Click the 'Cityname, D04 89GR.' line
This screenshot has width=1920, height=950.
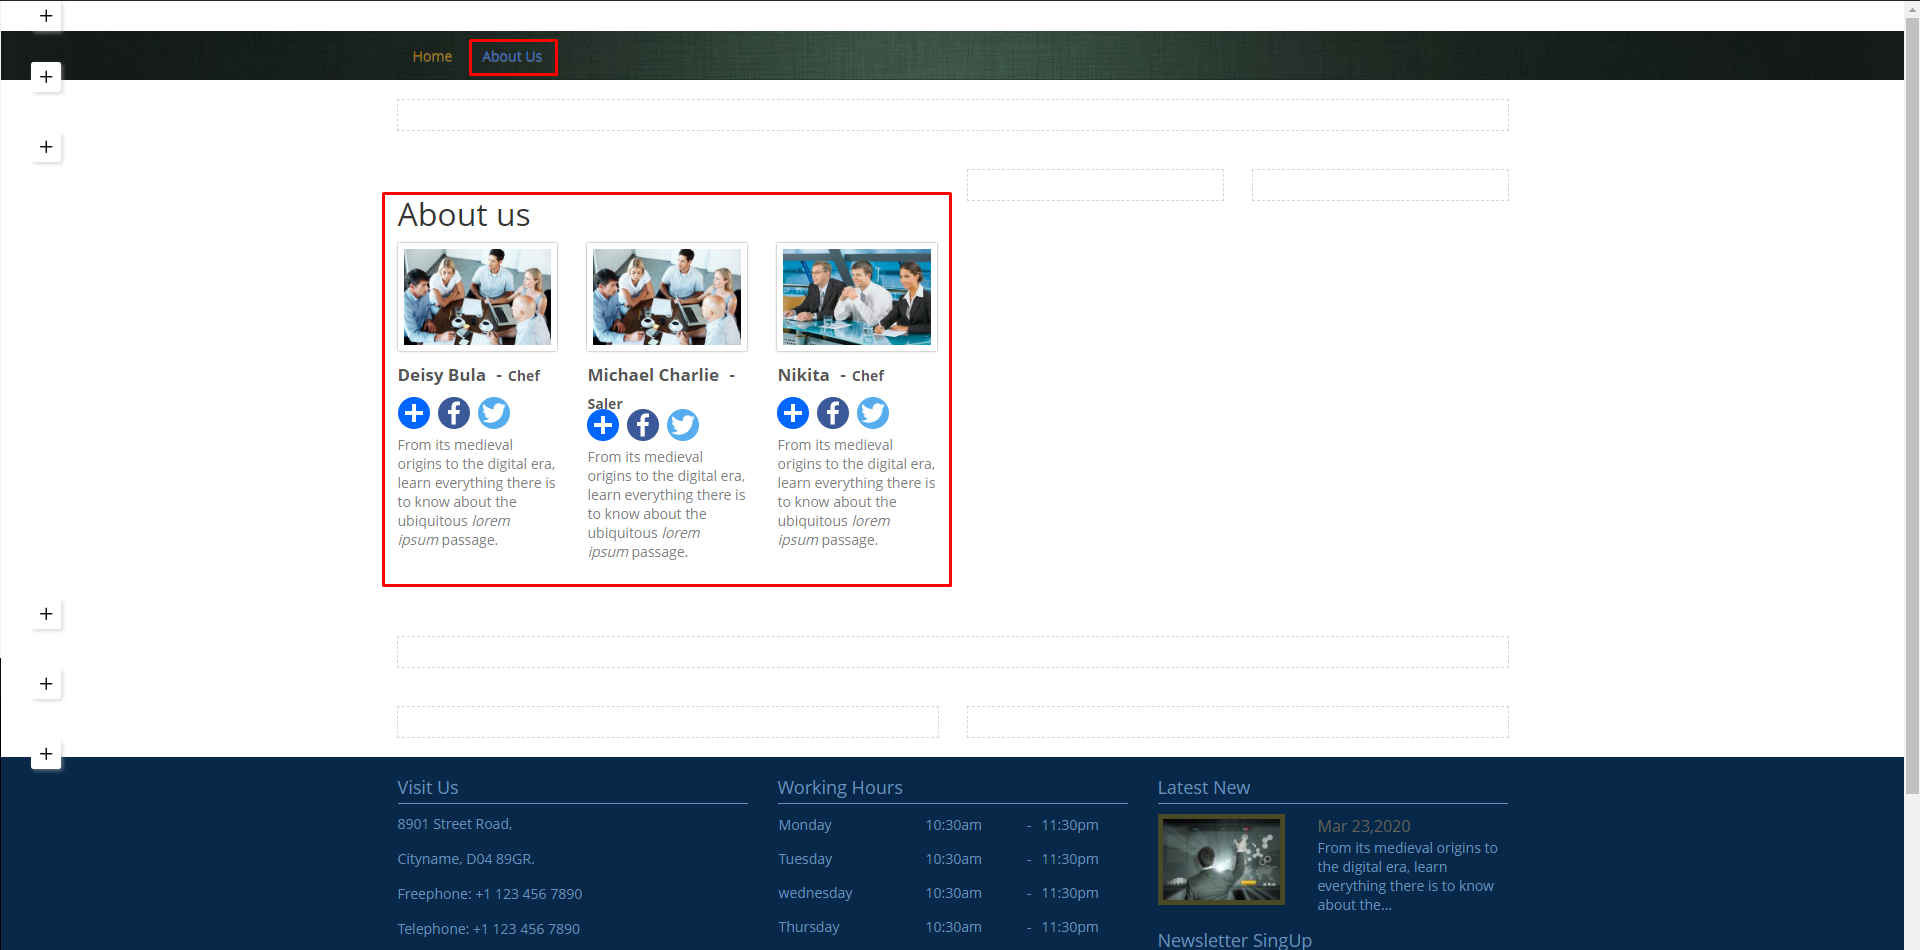click(x=466, y=859)
